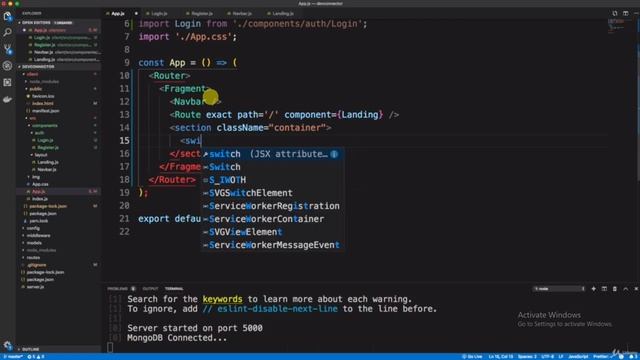Choose the SVGSwitchElement suggestion
The height and width of the screenshot is (360, 640).
[272, 193]
